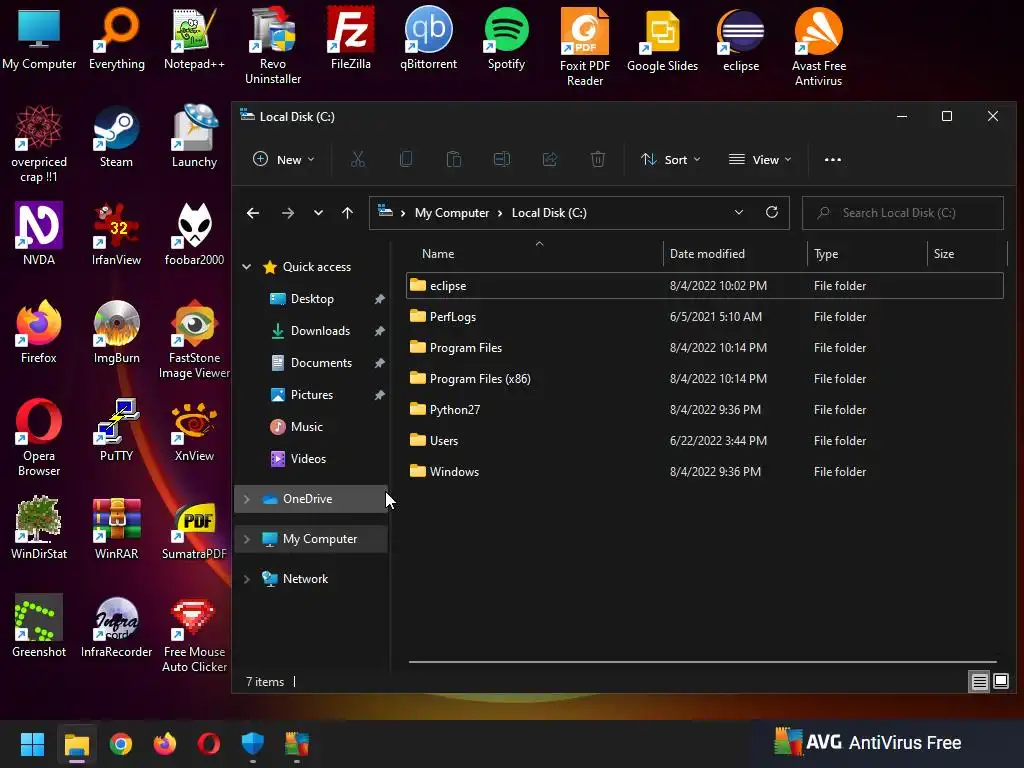Select the PerfLogs folder row
This screenshot has width=1024, height=768.
click(705, 317)
